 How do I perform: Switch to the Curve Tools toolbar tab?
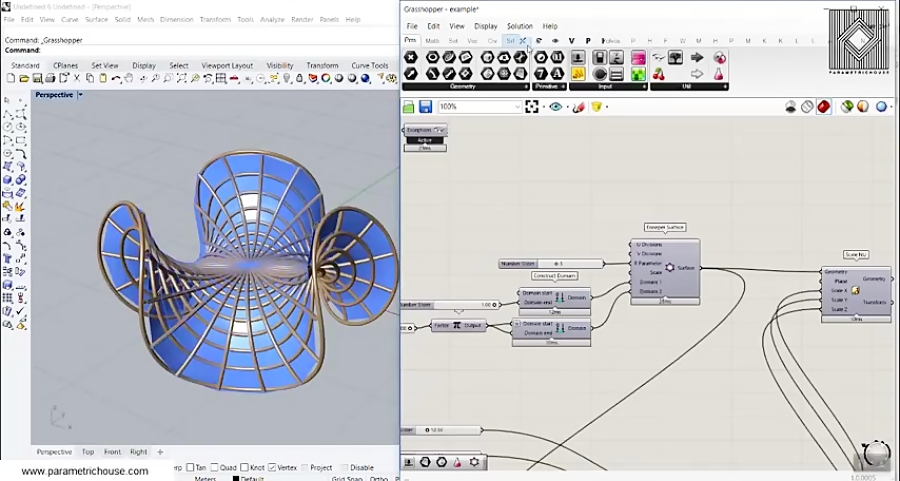coord(370,65)
